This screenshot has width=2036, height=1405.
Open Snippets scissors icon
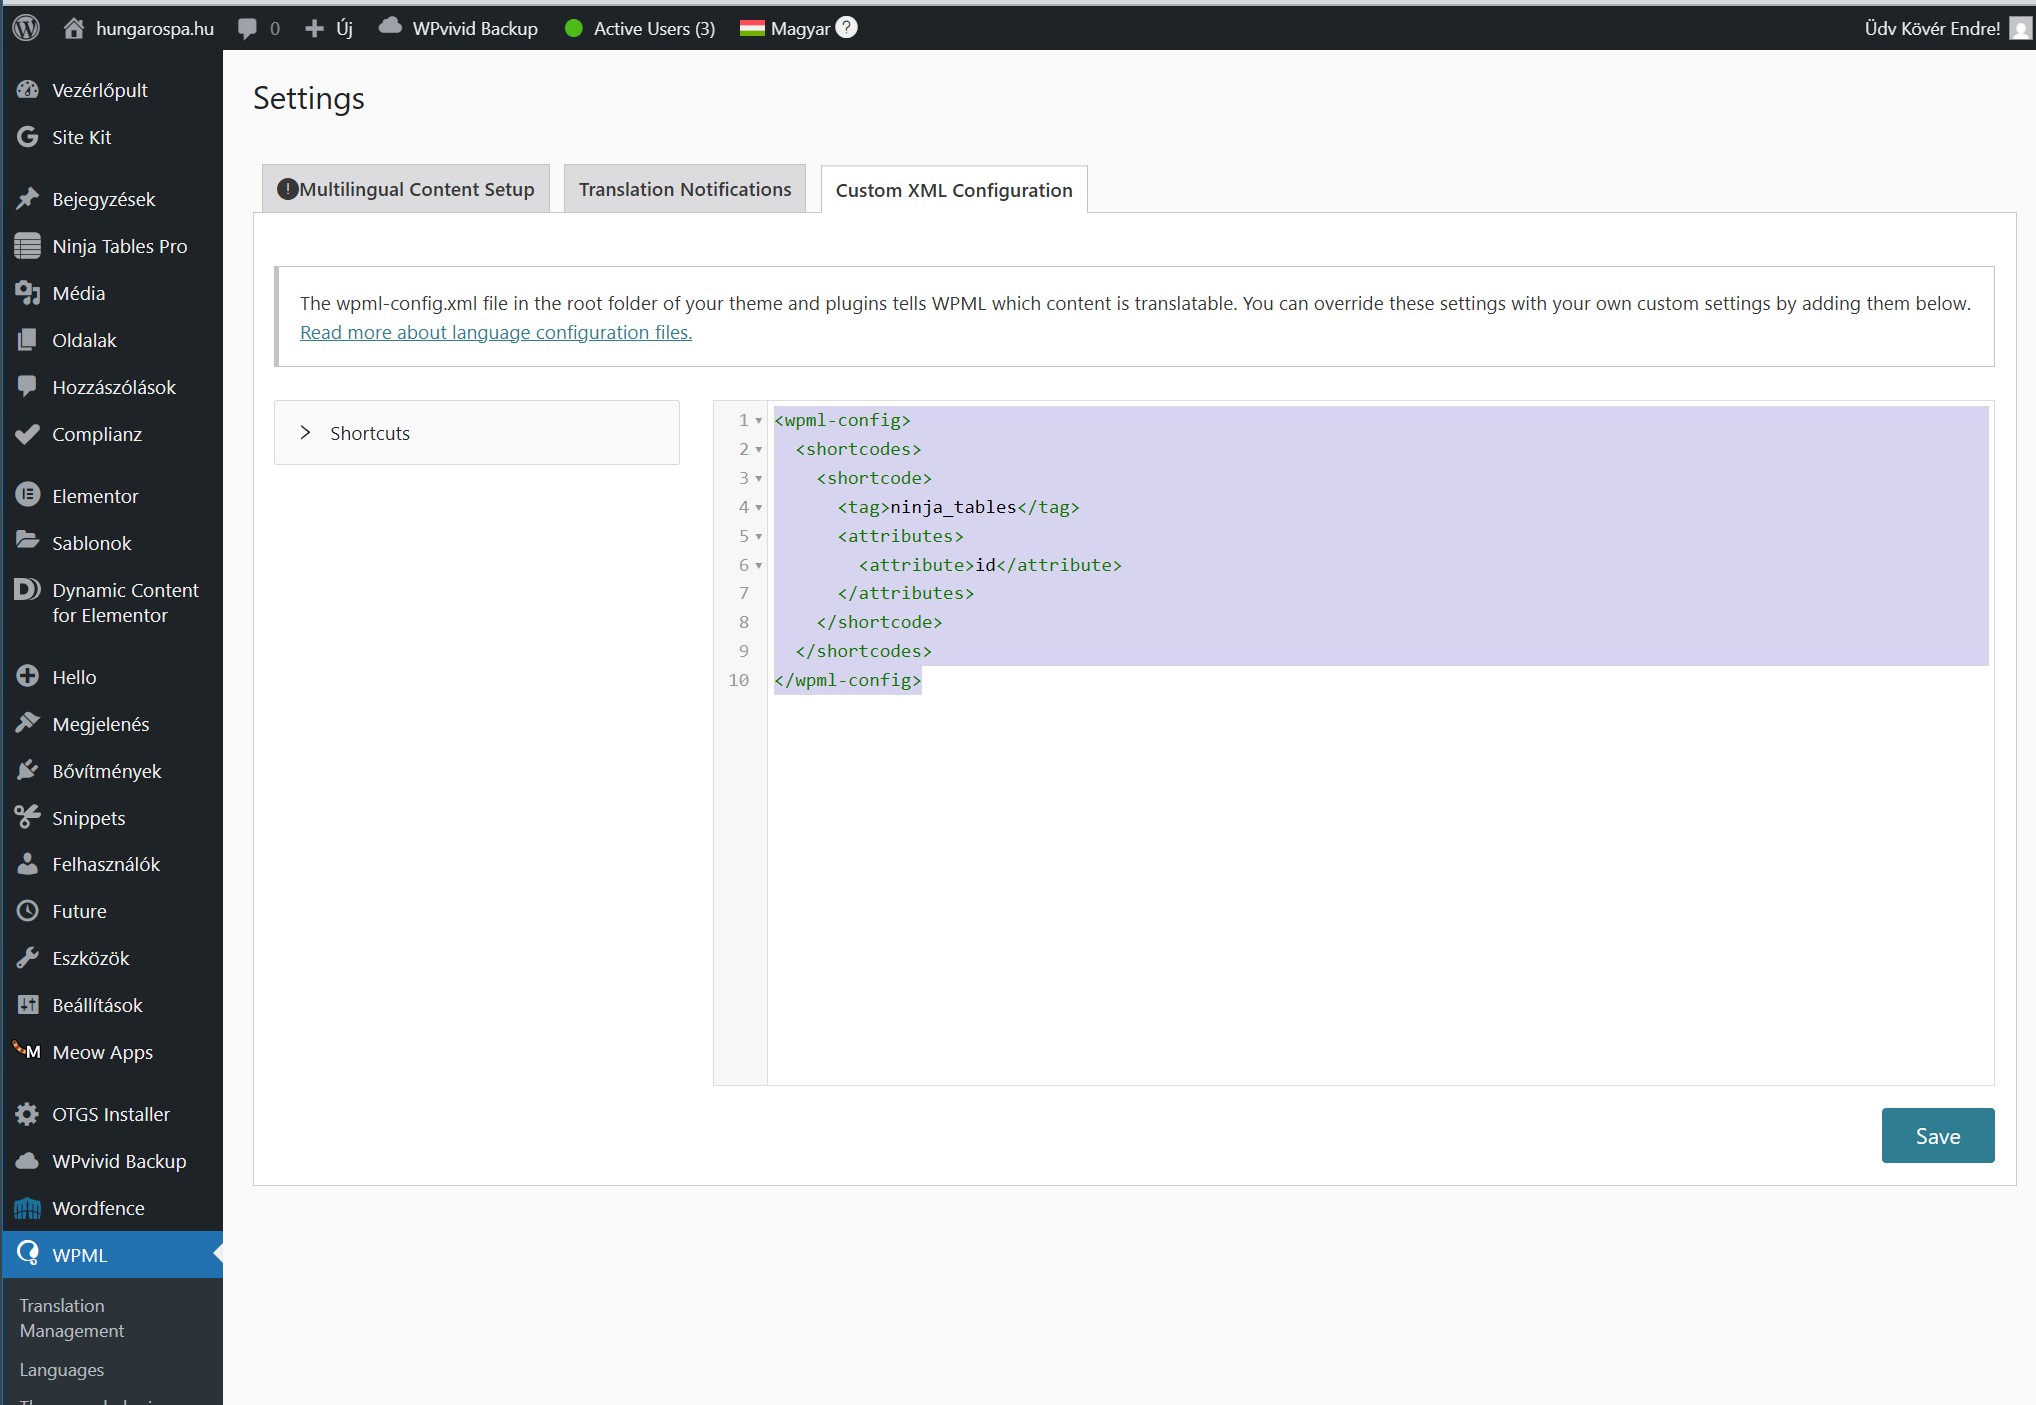(28, 818)
